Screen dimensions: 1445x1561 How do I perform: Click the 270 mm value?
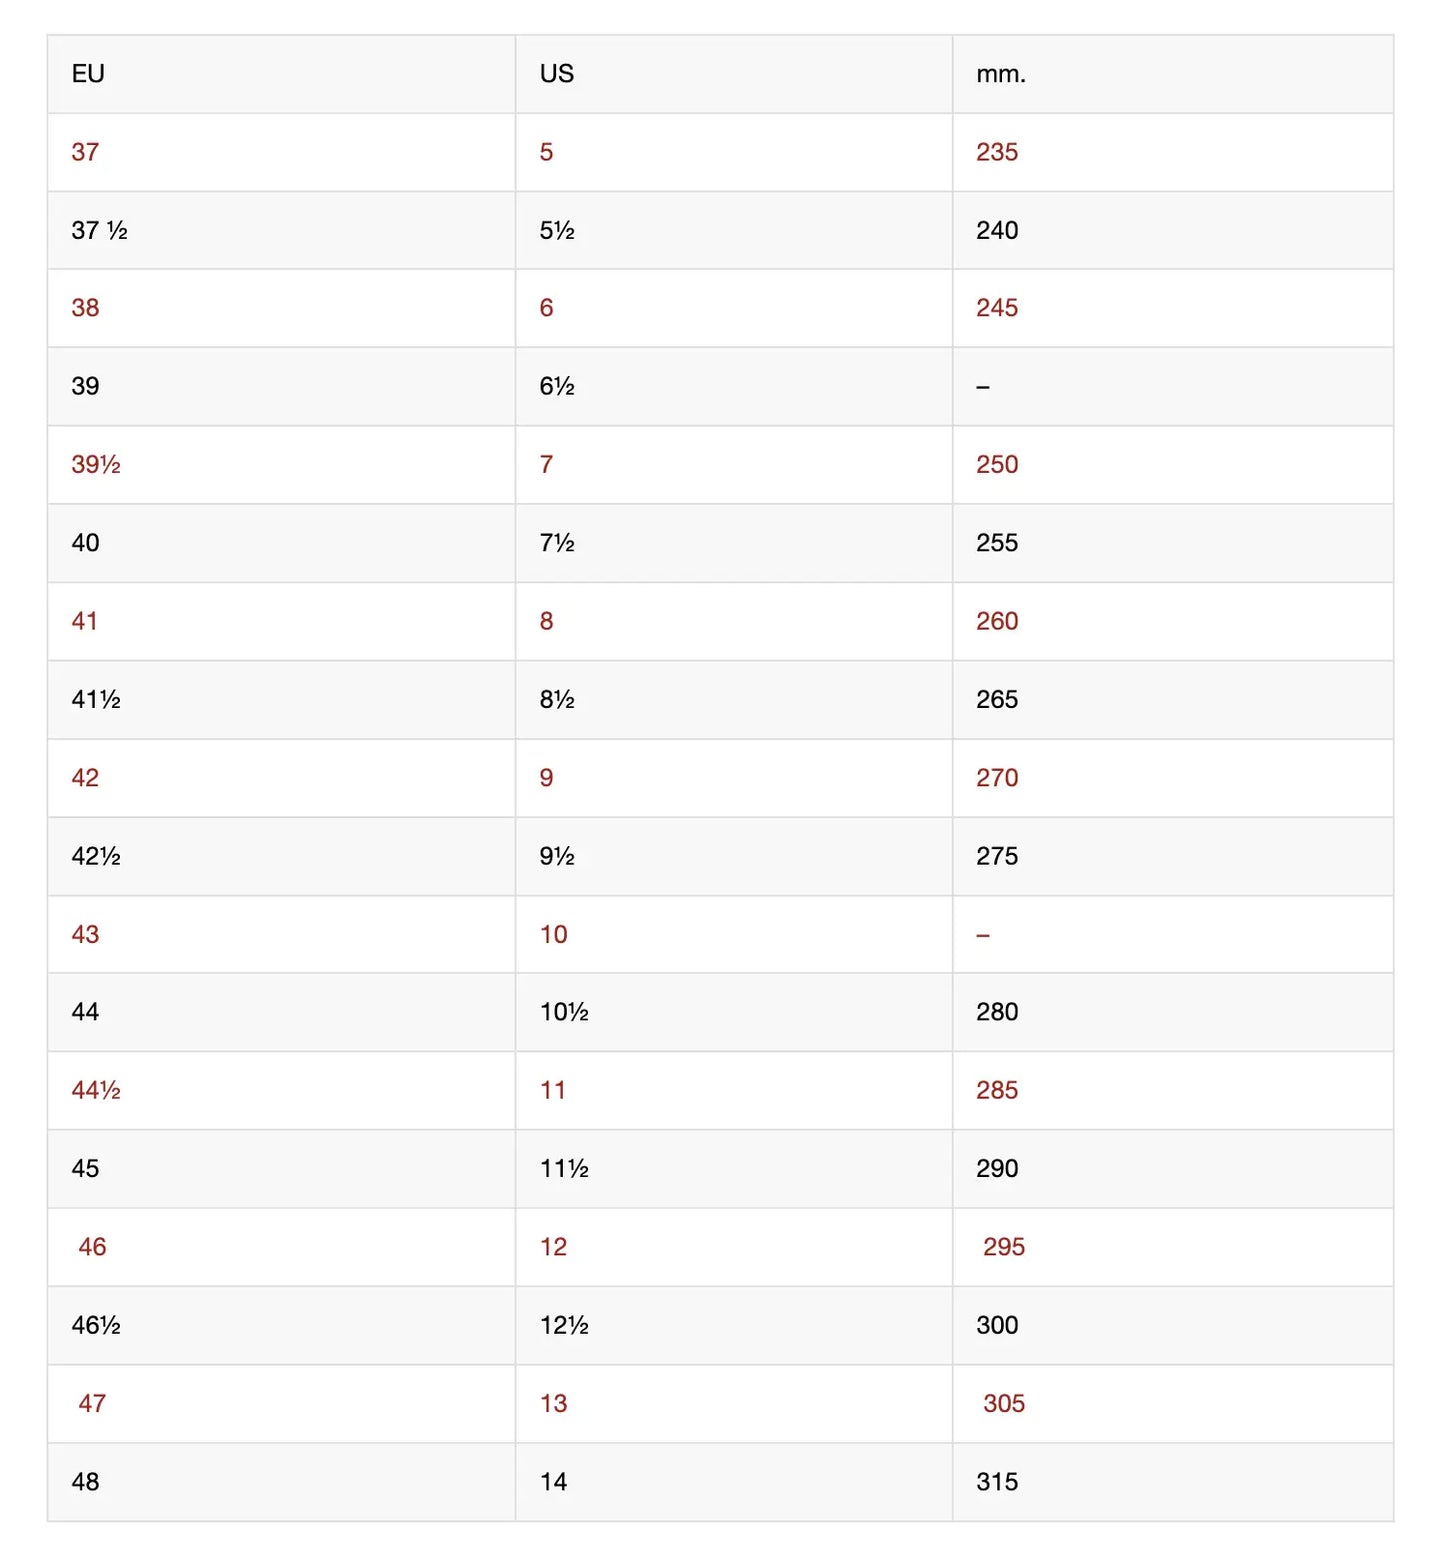pyautogui.click(x=996, y=778)
